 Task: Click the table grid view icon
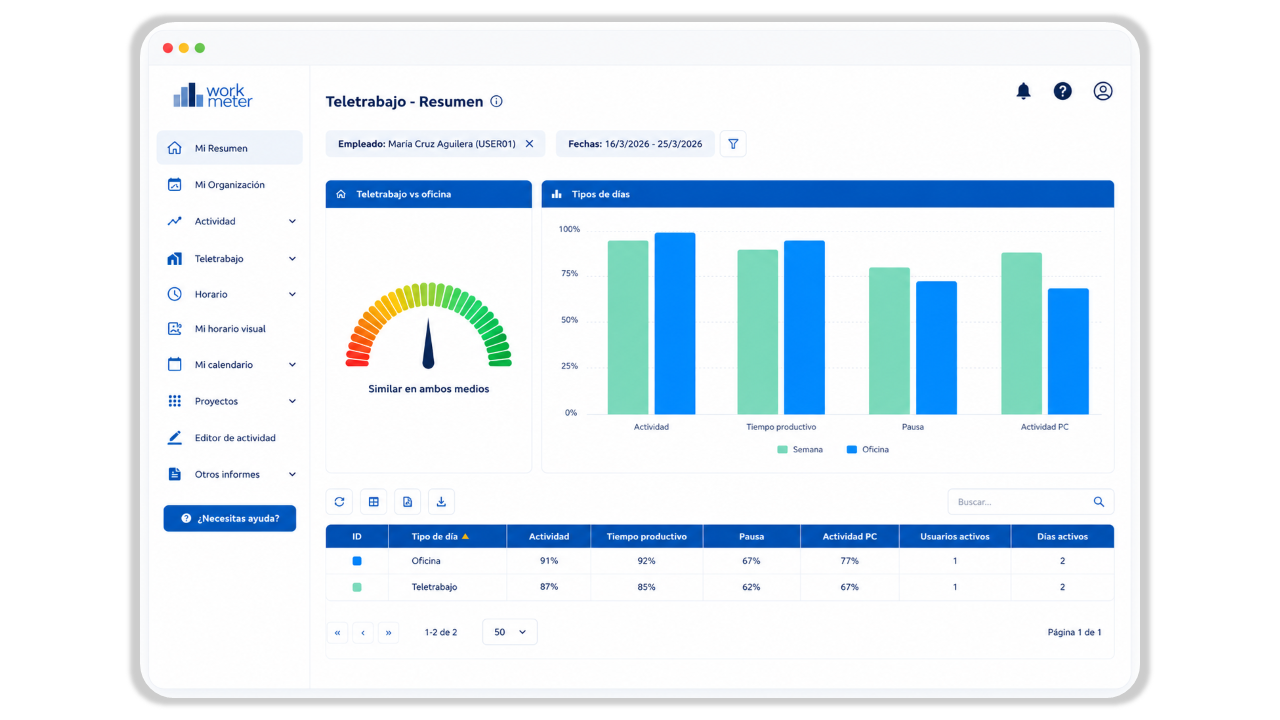click(x=373, y=502)
